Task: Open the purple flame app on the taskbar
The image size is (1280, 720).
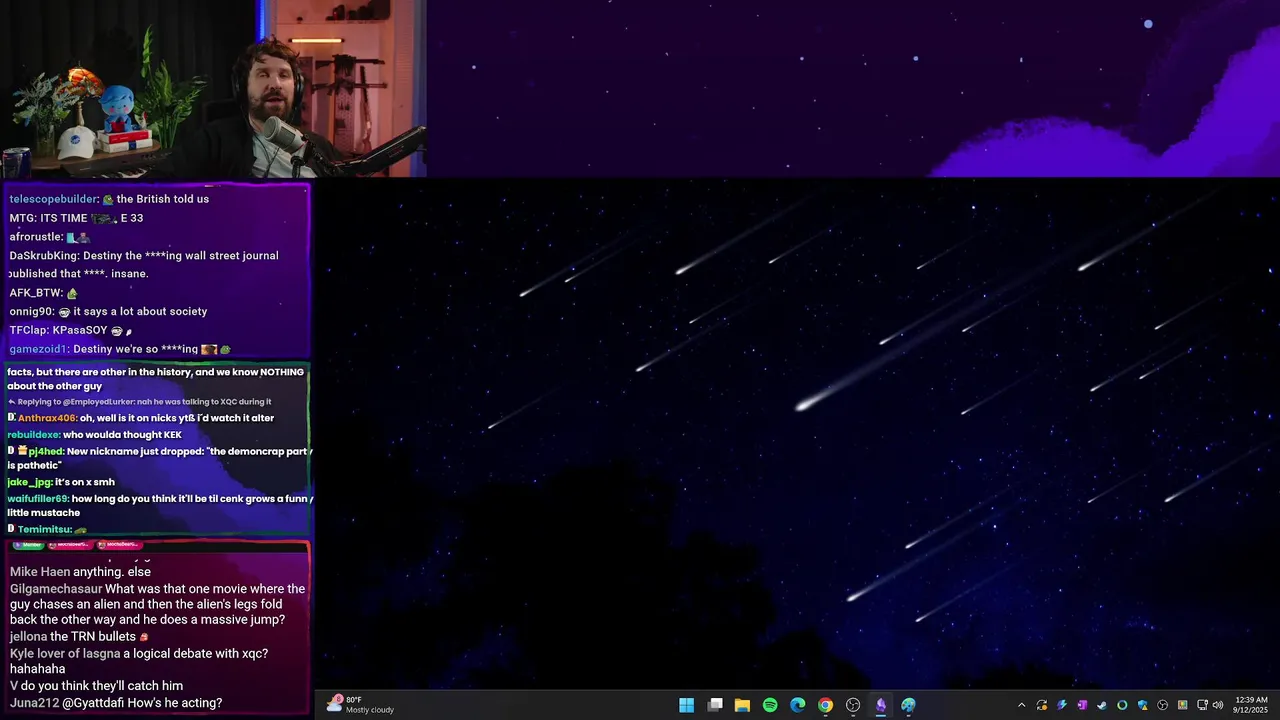Action: (880, 705)
